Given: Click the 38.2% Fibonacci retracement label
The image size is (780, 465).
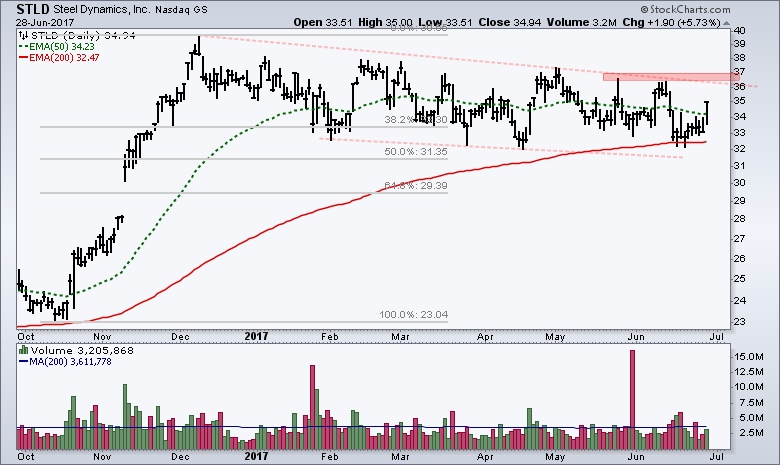Looking at the screenshot, I should [x=416, y=120].
